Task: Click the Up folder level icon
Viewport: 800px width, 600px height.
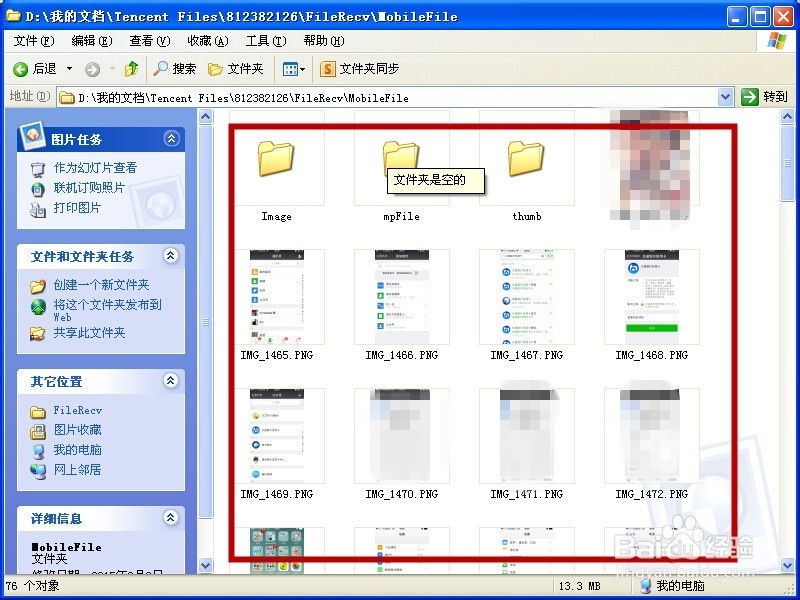Action: (x=131, y=69)
